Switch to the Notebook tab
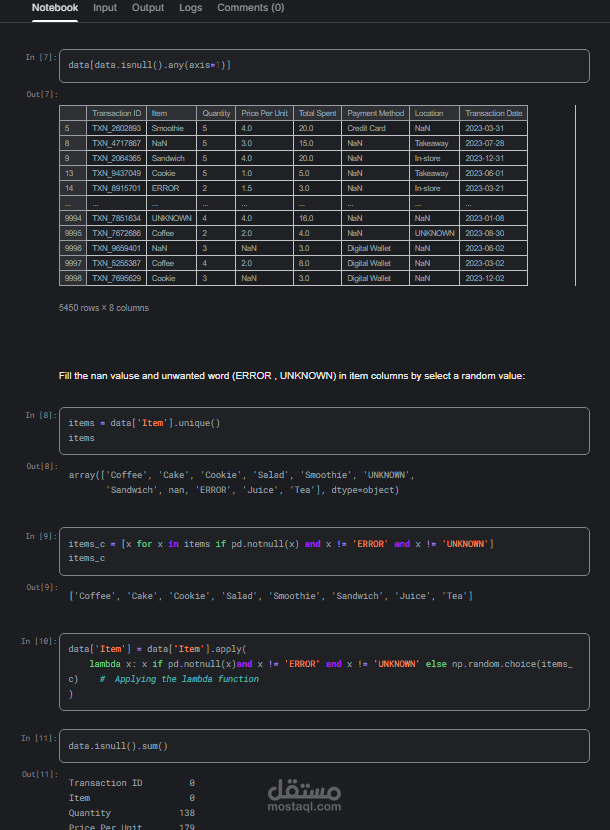The width and height of the screenshot is (610, 830). [55, 8]
